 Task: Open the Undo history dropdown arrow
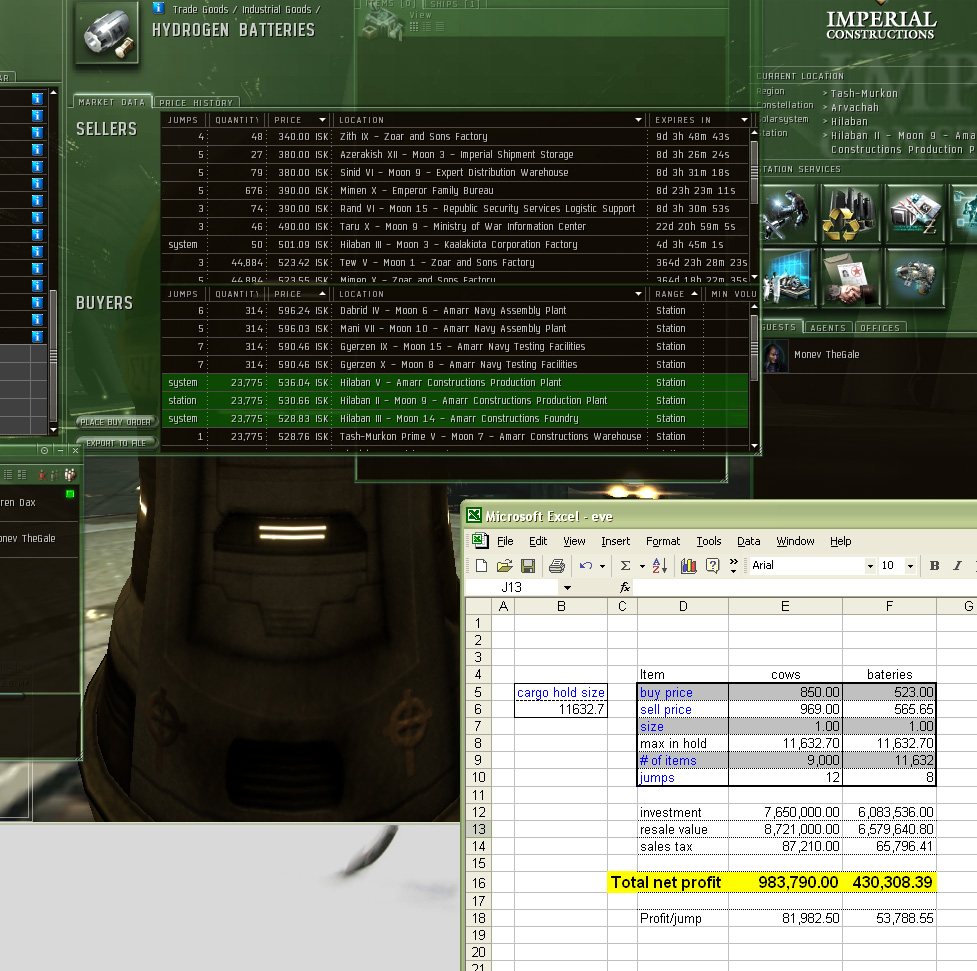[x=602, y=566]
